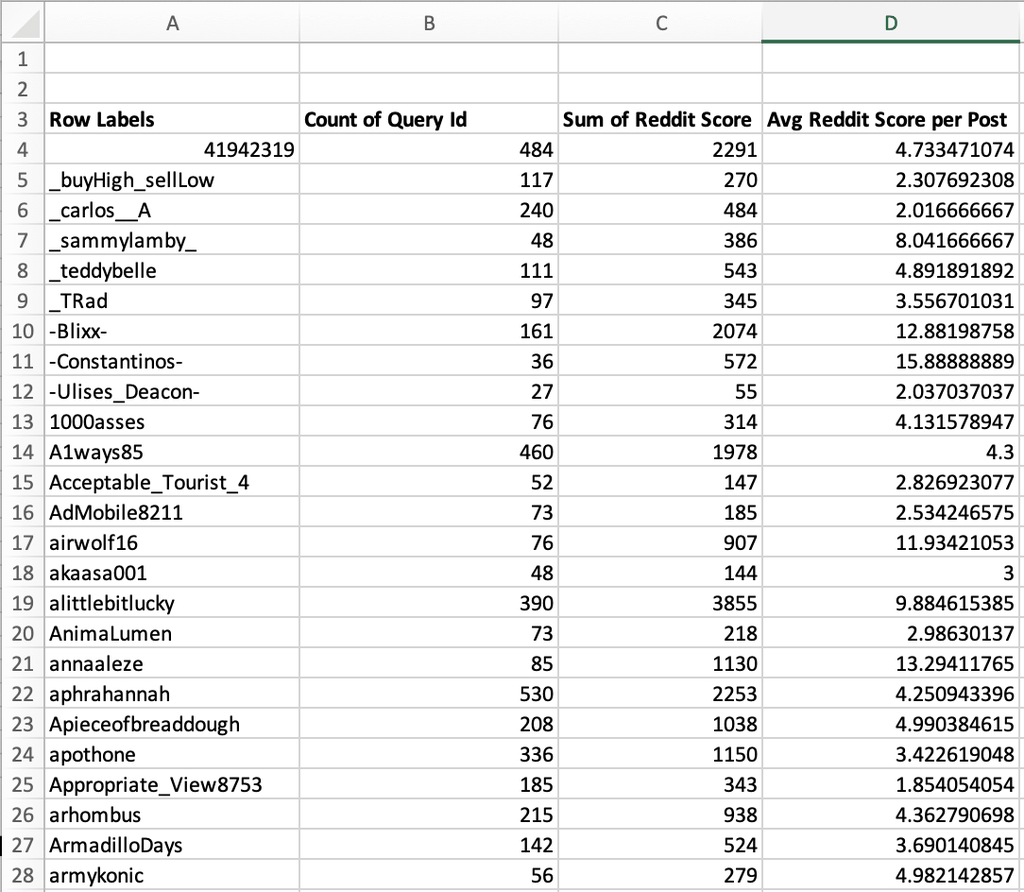Select column C header

[x=660, y=22]
